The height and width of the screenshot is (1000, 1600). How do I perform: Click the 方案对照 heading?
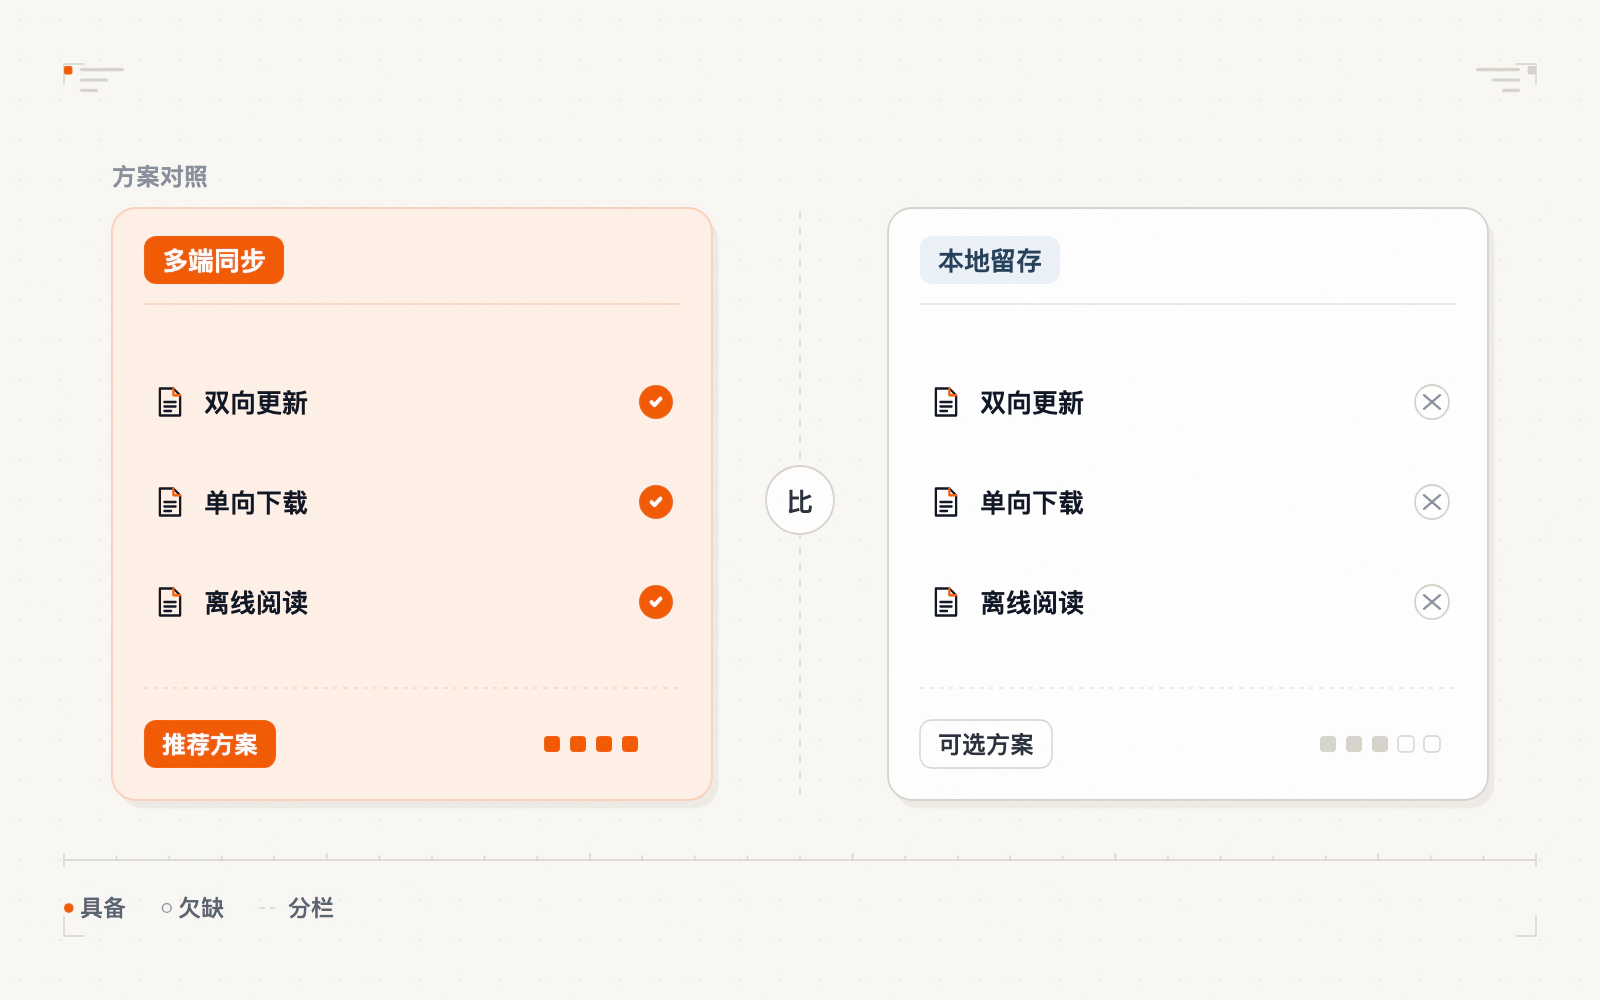(x=160, y=177)
